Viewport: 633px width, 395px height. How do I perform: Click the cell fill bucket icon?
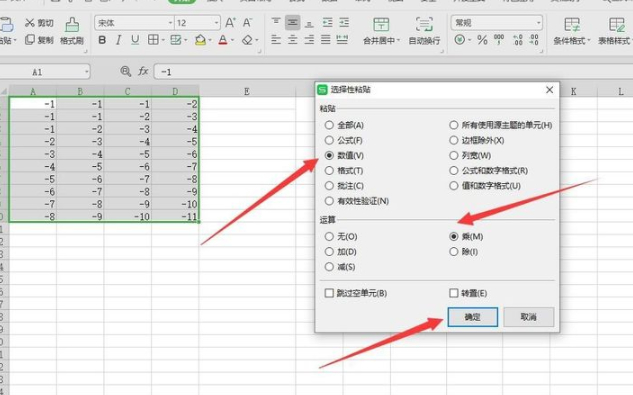(x=200, y=40)
